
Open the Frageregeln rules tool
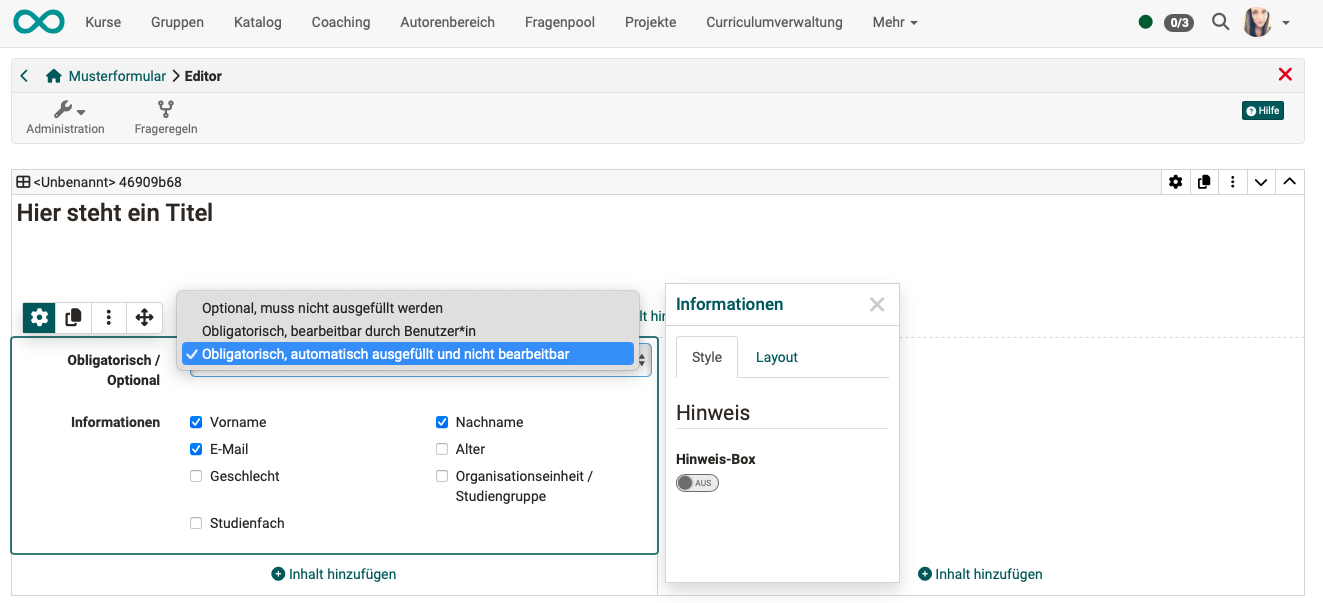(x=165, y=117)
